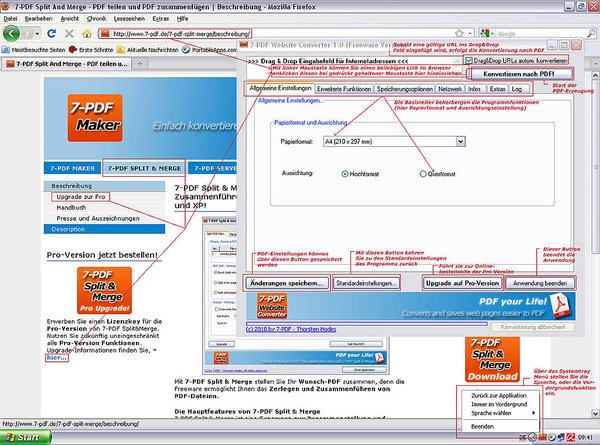Click the red Avira umbrella tray icon
Image resolution: width=600 pixels, height=445 pixels.
click(571, 437)
